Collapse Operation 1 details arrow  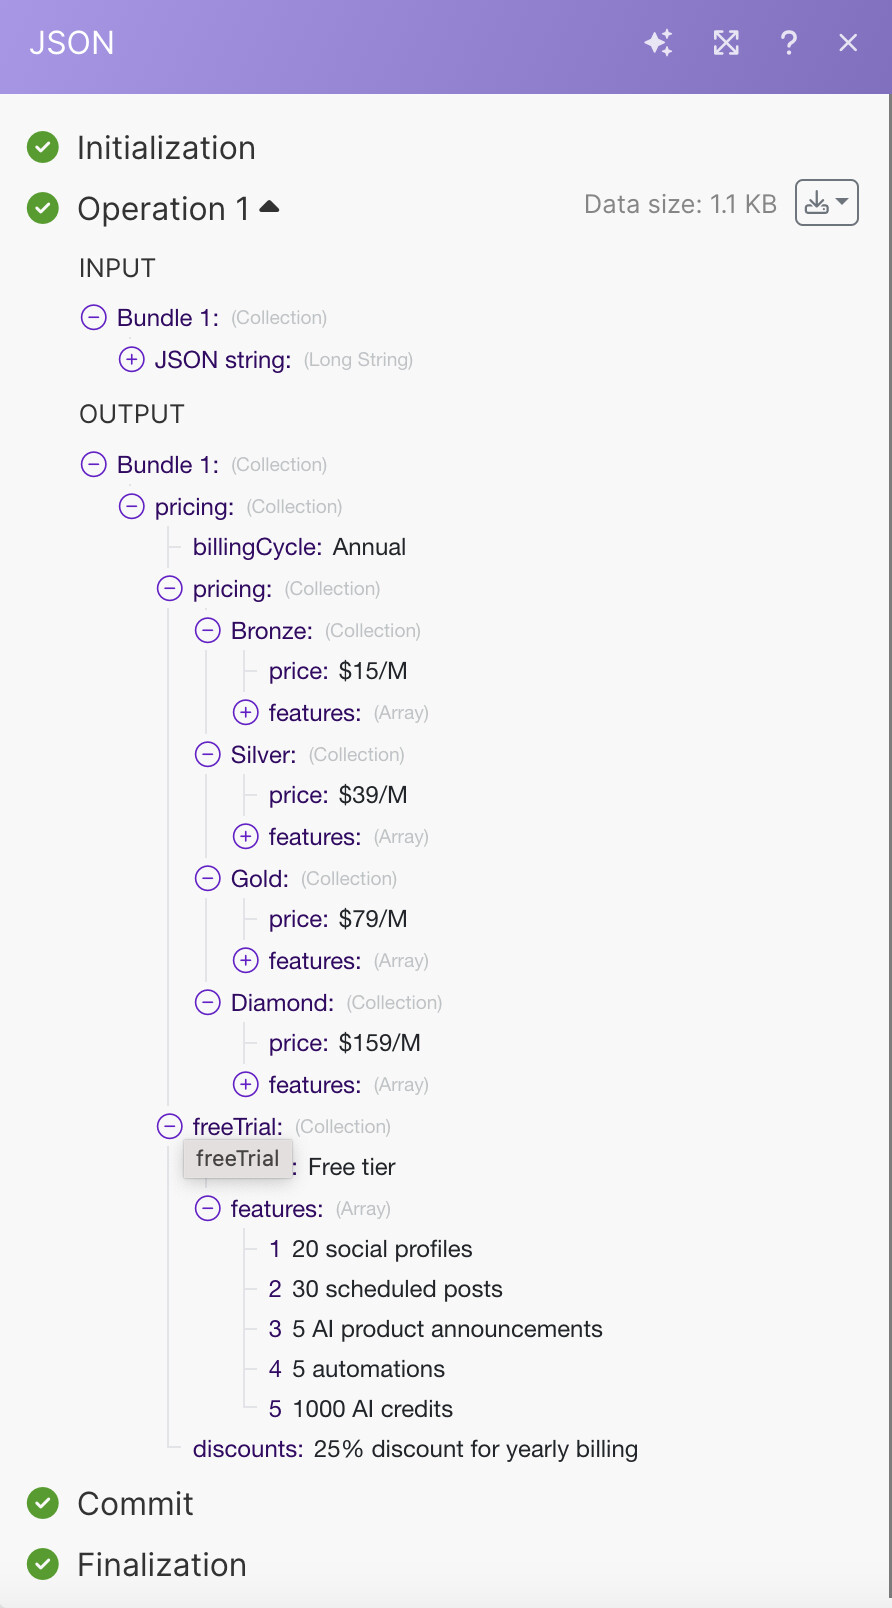coord(269,207)
